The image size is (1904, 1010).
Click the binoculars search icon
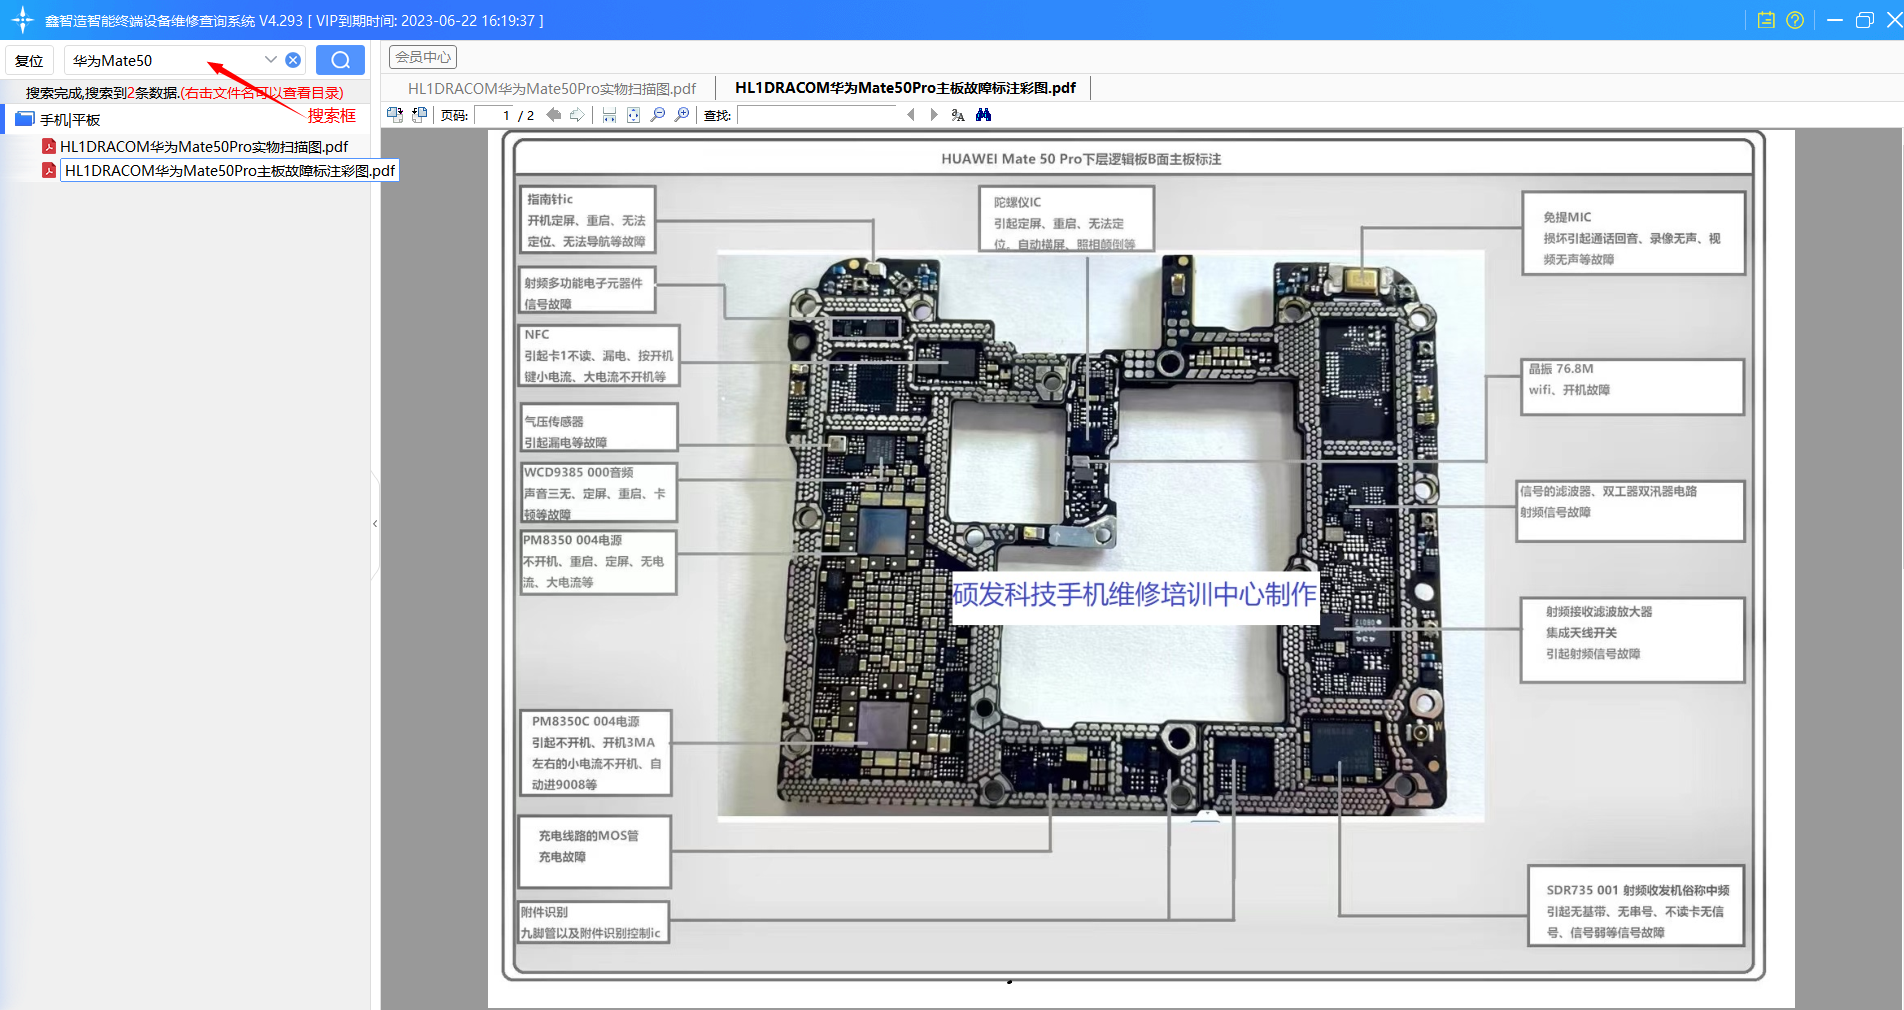click(x=984, y=115)
